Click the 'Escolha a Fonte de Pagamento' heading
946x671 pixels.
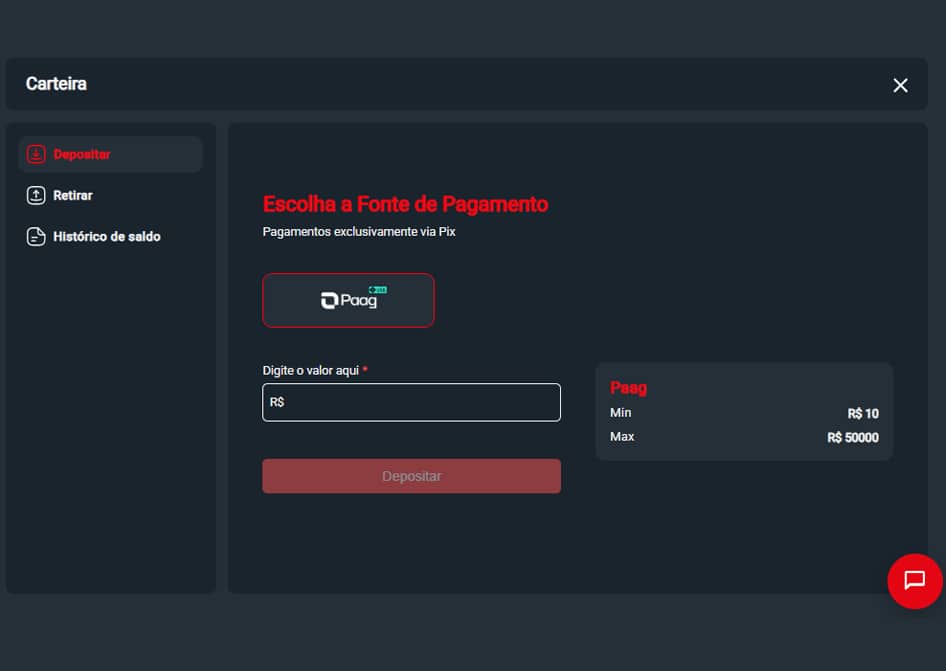405,204
